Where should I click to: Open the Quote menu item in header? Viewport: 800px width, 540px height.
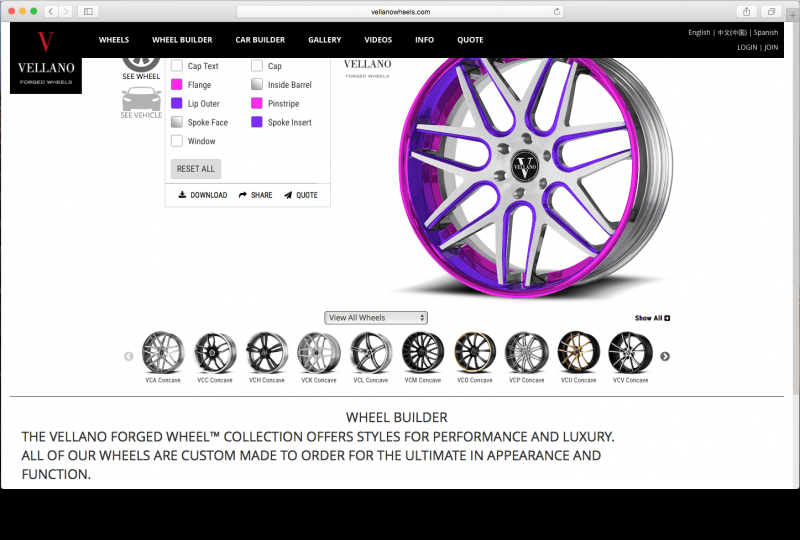coord(470,40)
